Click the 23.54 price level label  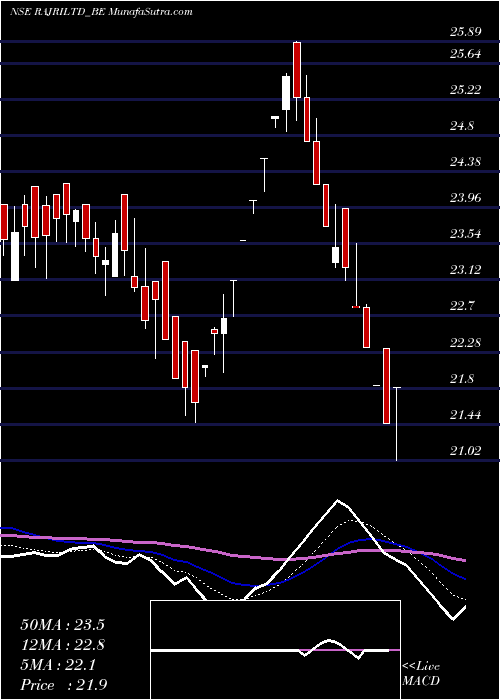(465, 234)
